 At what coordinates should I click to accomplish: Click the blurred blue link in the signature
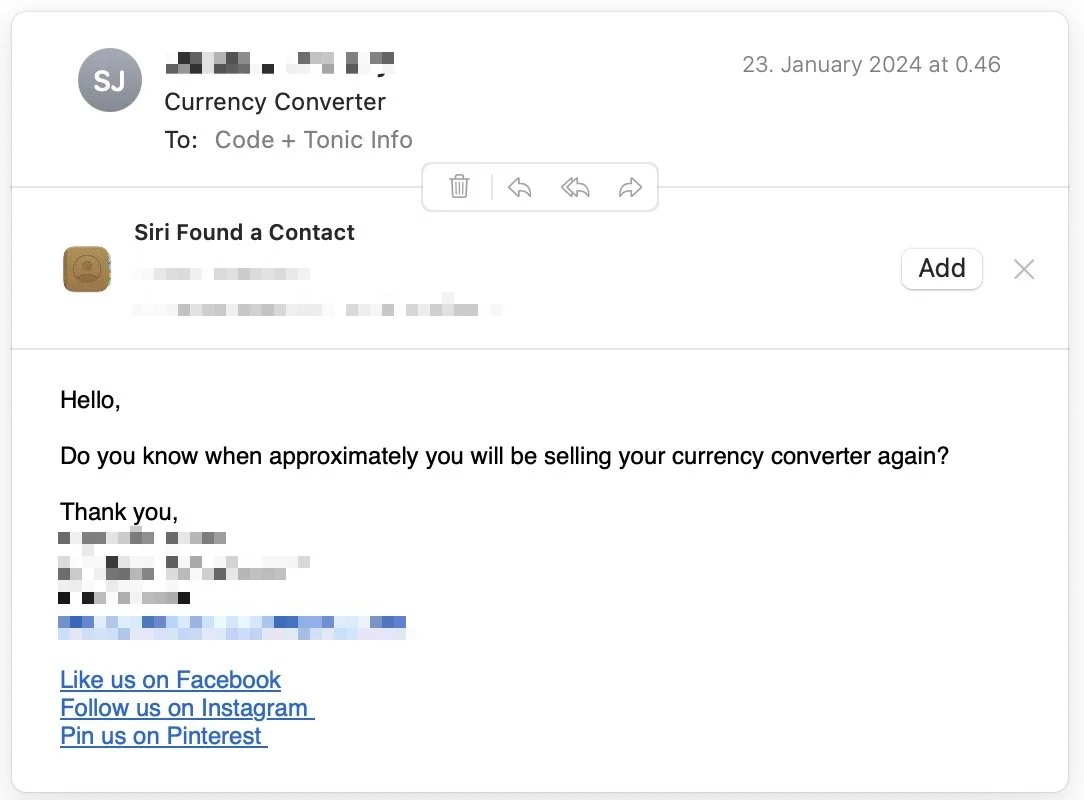click(232, 627)
